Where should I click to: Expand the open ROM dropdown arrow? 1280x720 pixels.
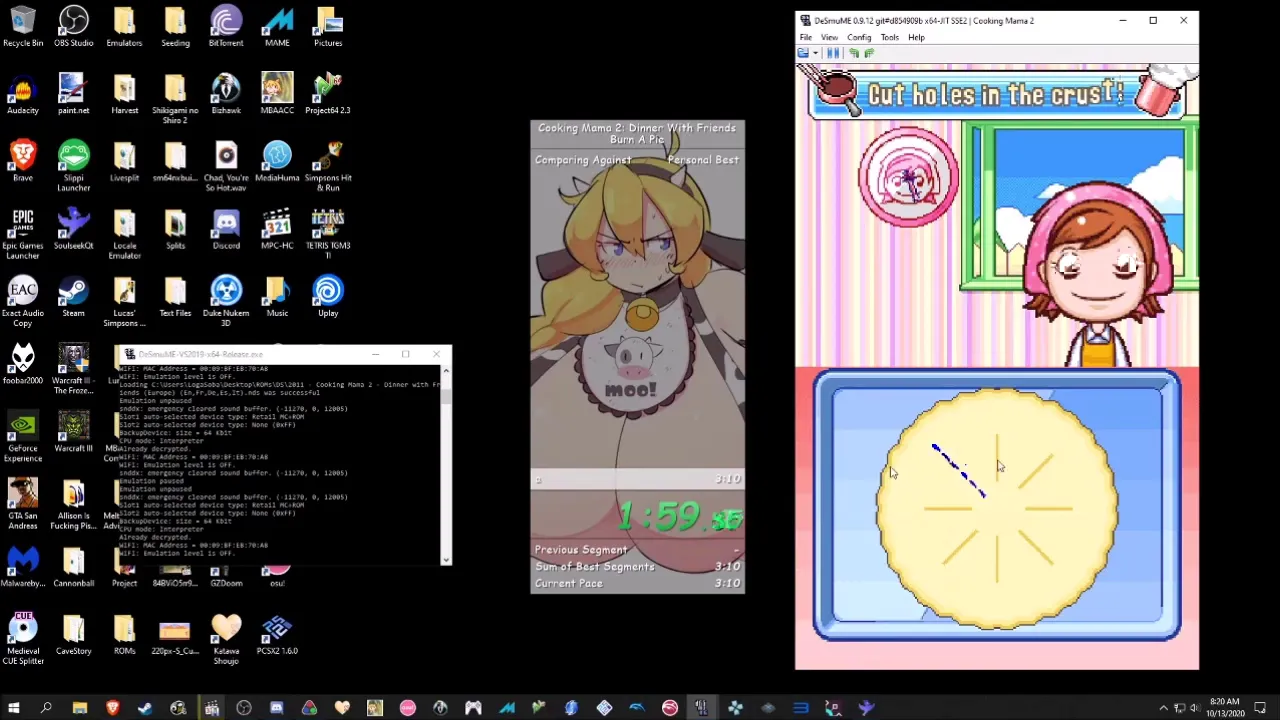tap(814, 53)
